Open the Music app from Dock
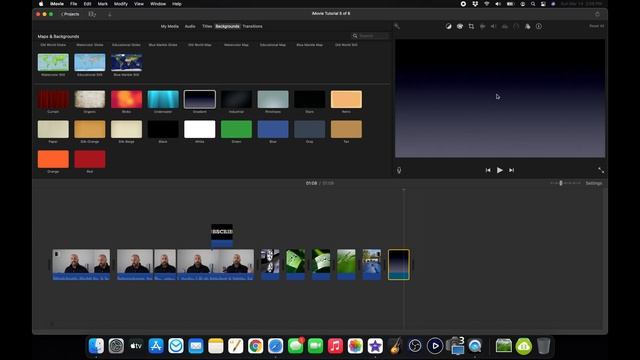Image resolution: width=640 pixels, height=360 pixels. coord(335,346)
